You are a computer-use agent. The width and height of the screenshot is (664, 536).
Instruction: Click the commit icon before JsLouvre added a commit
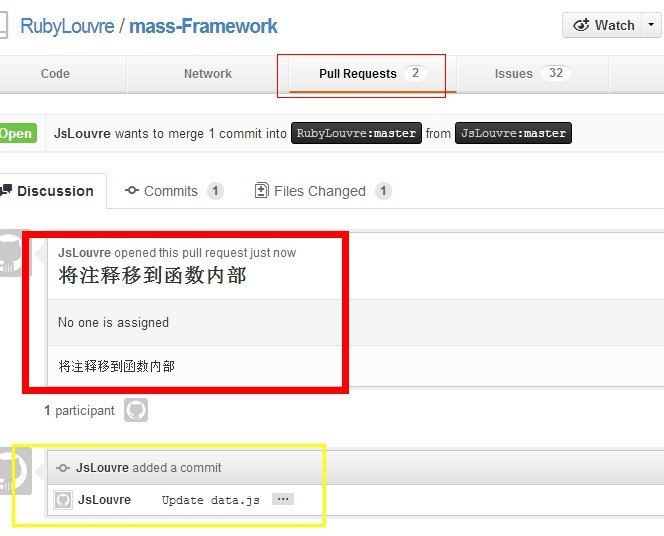click(63, 468)
